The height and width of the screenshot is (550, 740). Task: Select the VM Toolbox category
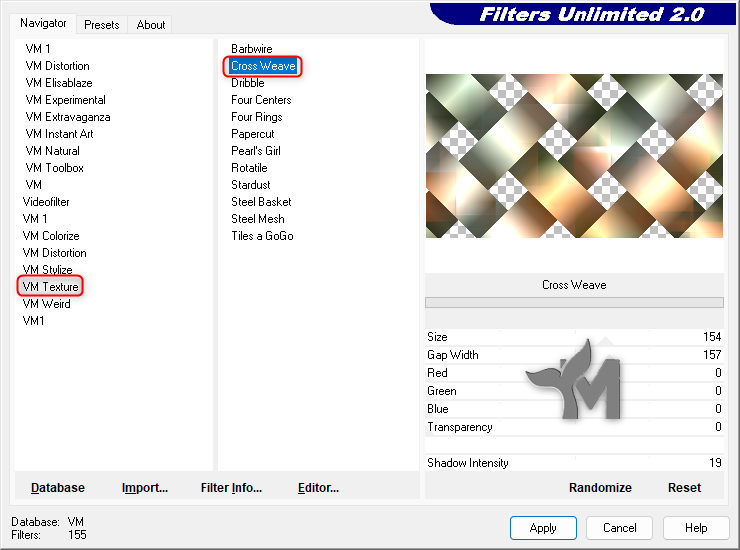[54, 168]
